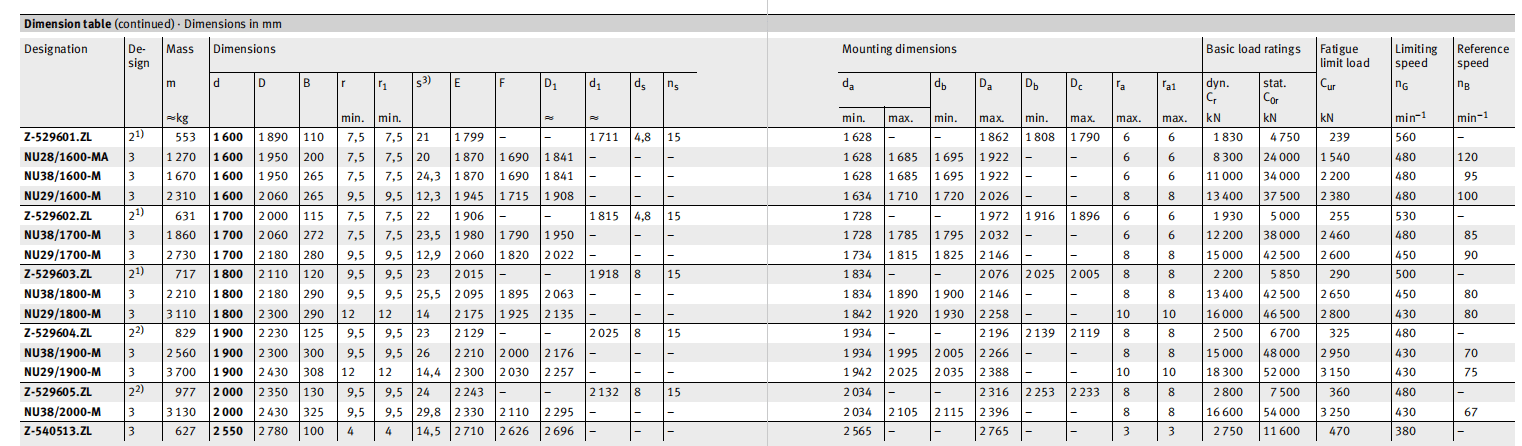
Task: Click the "De-sign" column header
Action: click(139, 56)
